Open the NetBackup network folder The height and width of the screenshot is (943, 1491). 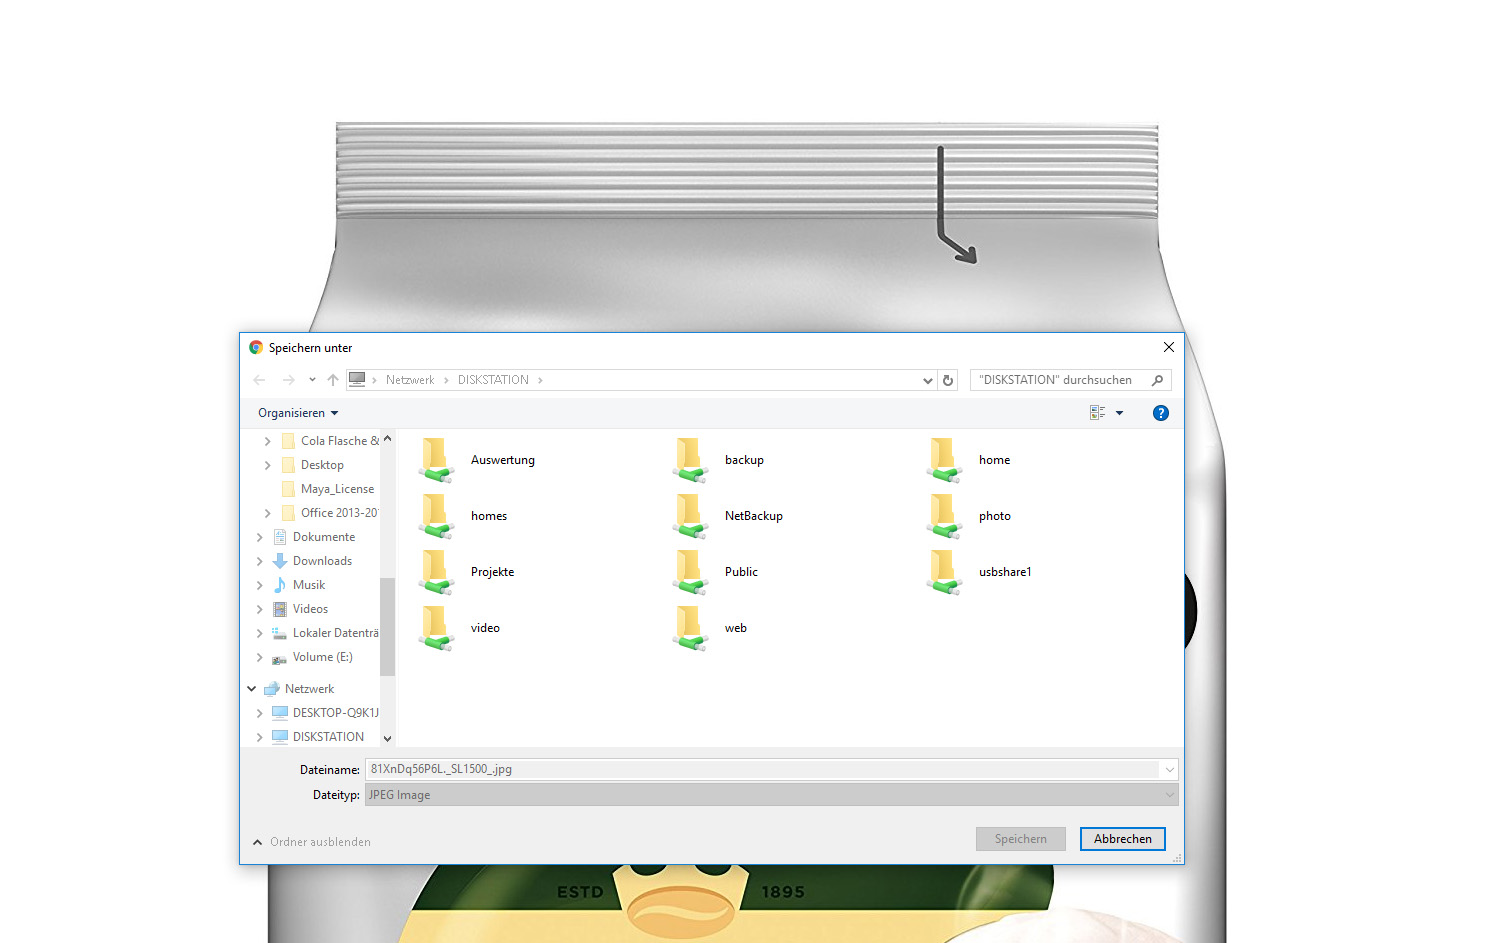728,516
